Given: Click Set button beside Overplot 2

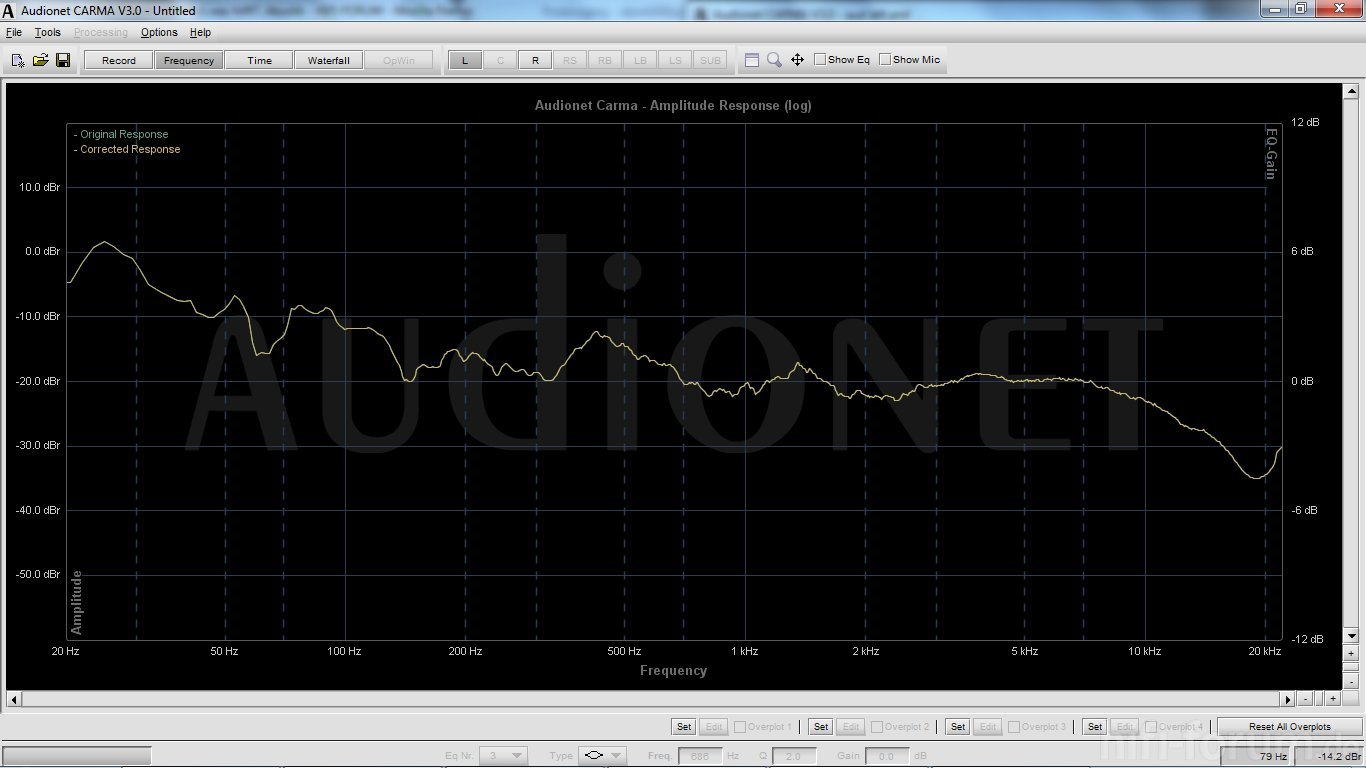Looking at the screenshot, I should pyautogui.click(x=821, y=727).
